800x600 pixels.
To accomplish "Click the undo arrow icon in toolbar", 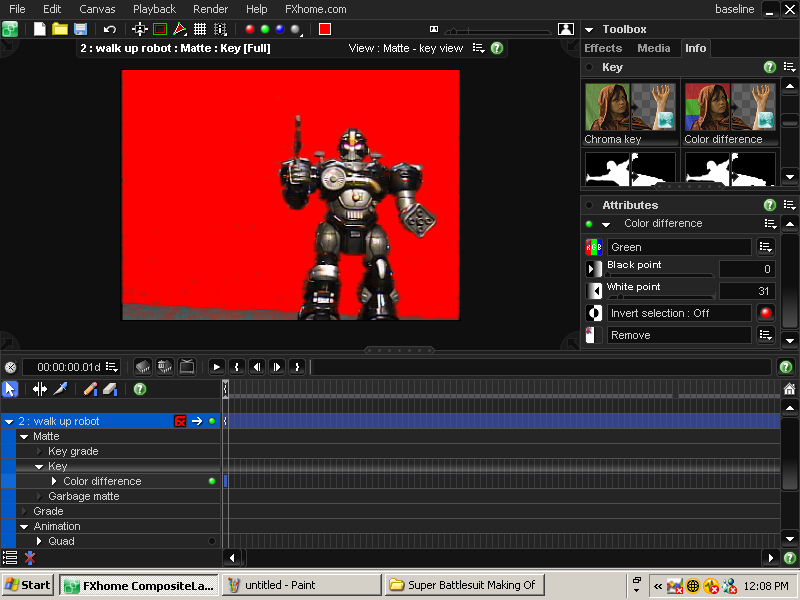I will (x=109, y=29).
